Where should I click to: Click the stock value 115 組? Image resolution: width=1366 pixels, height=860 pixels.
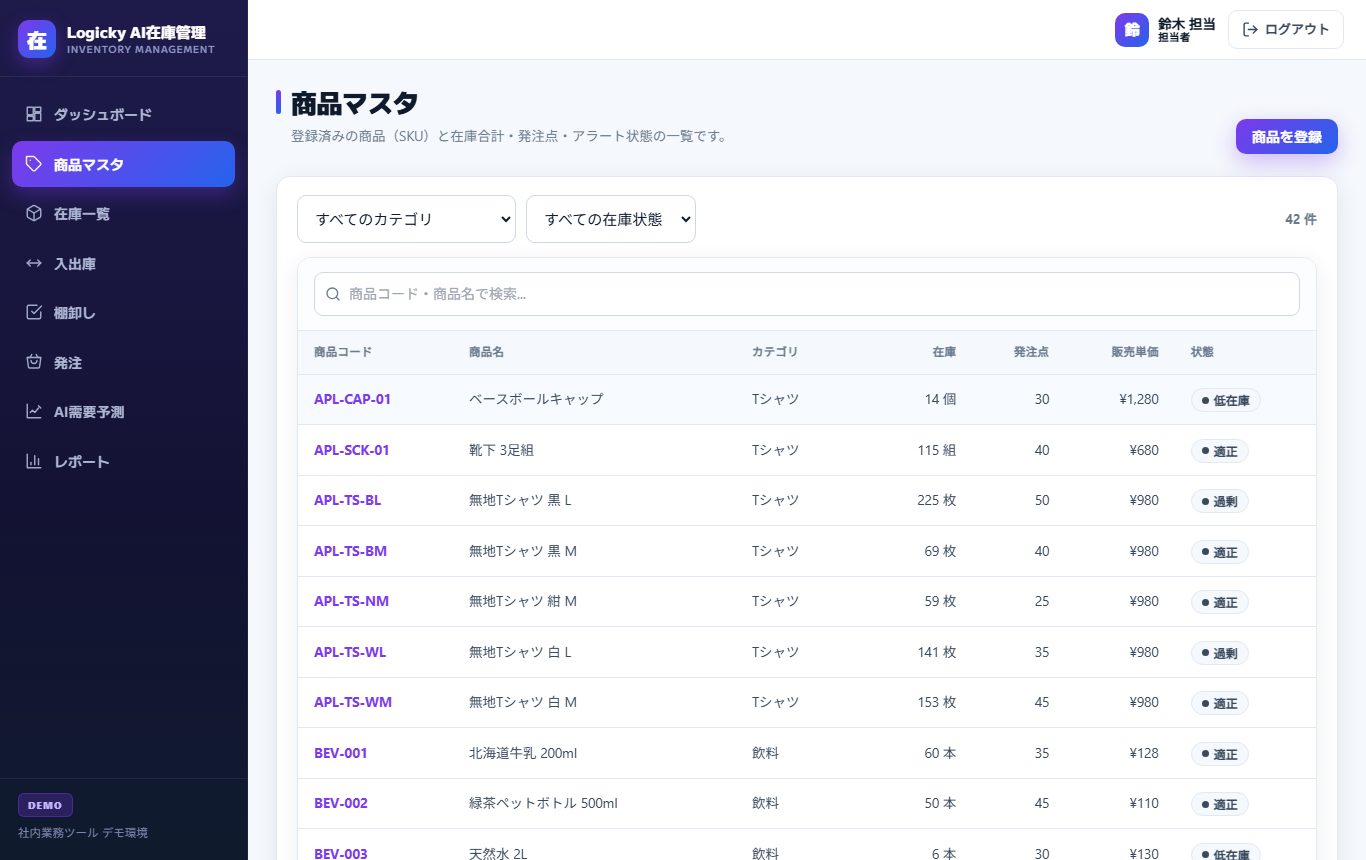click(937, 450)
